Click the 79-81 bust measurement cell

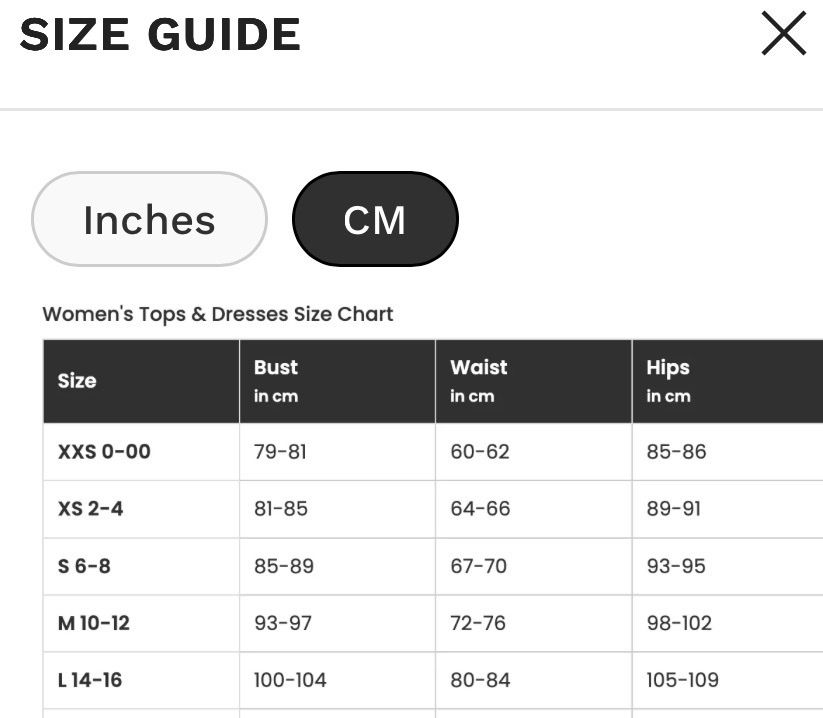coord(337,452)
